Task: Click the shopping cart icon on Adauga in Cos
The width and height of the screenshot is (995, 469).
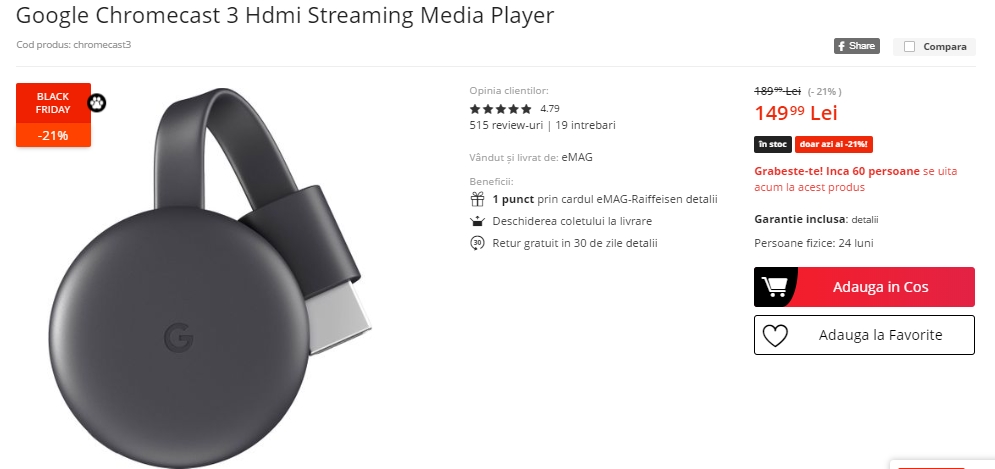Action: (774, 287)
